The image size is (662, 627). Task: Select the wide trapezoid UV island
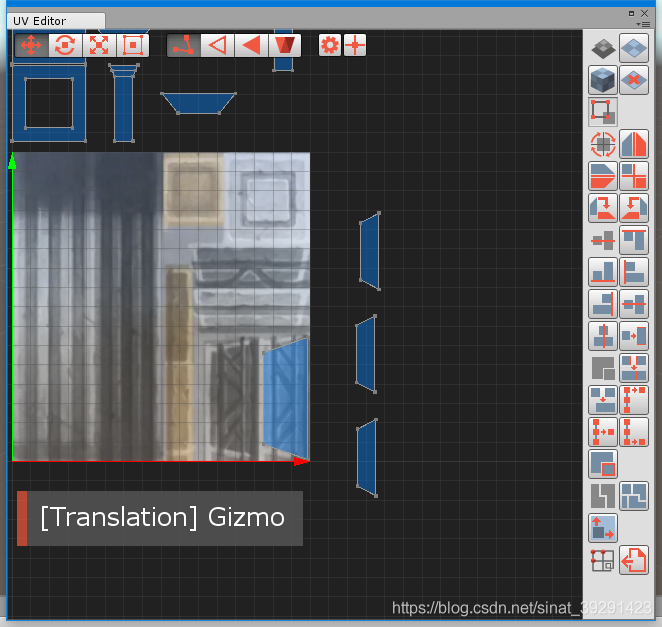198,103
